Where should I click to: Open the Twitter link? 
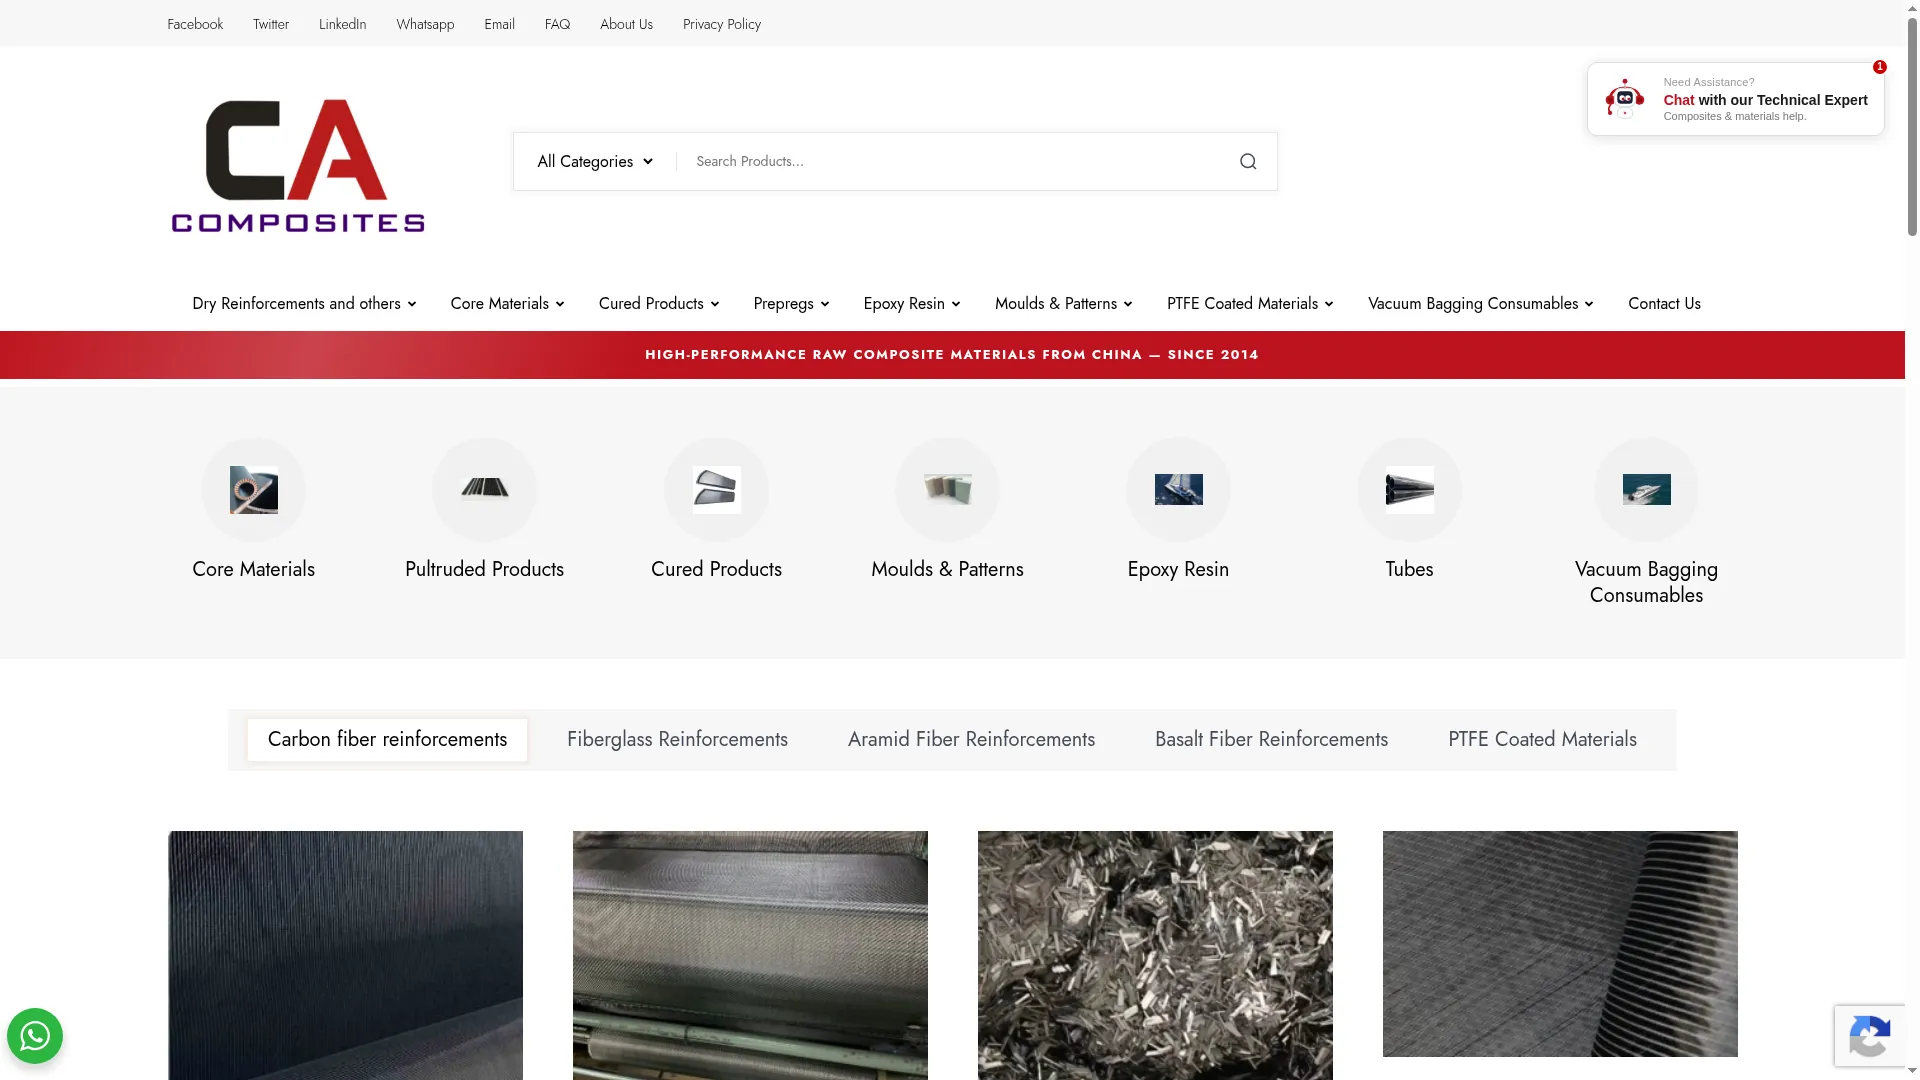click(x=271, y=24)
